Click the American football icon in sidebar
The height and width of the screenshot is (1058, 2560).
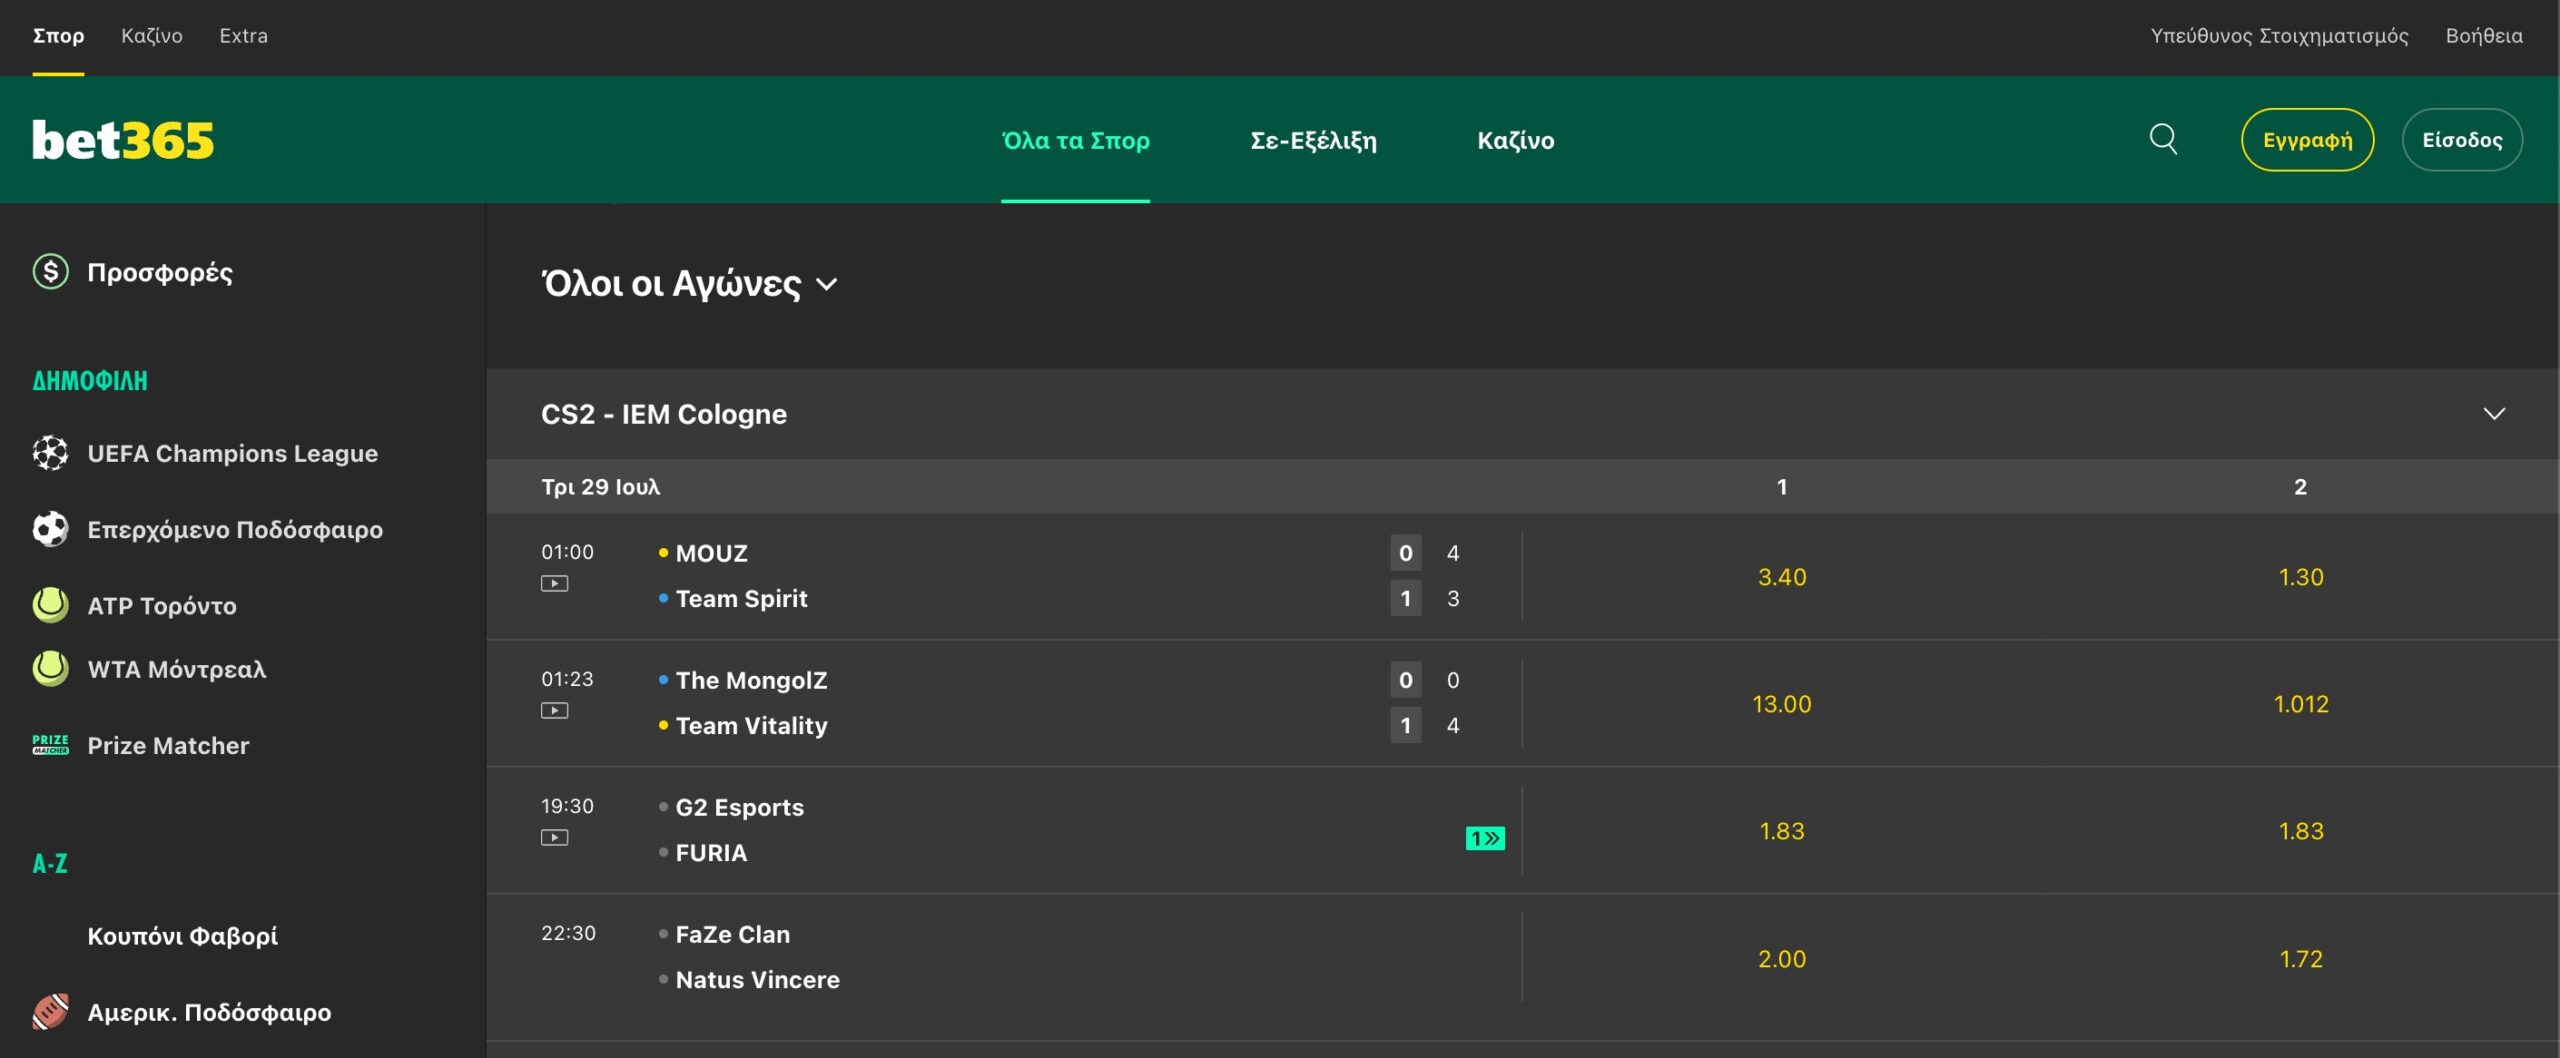click(x=50, y=1011)
